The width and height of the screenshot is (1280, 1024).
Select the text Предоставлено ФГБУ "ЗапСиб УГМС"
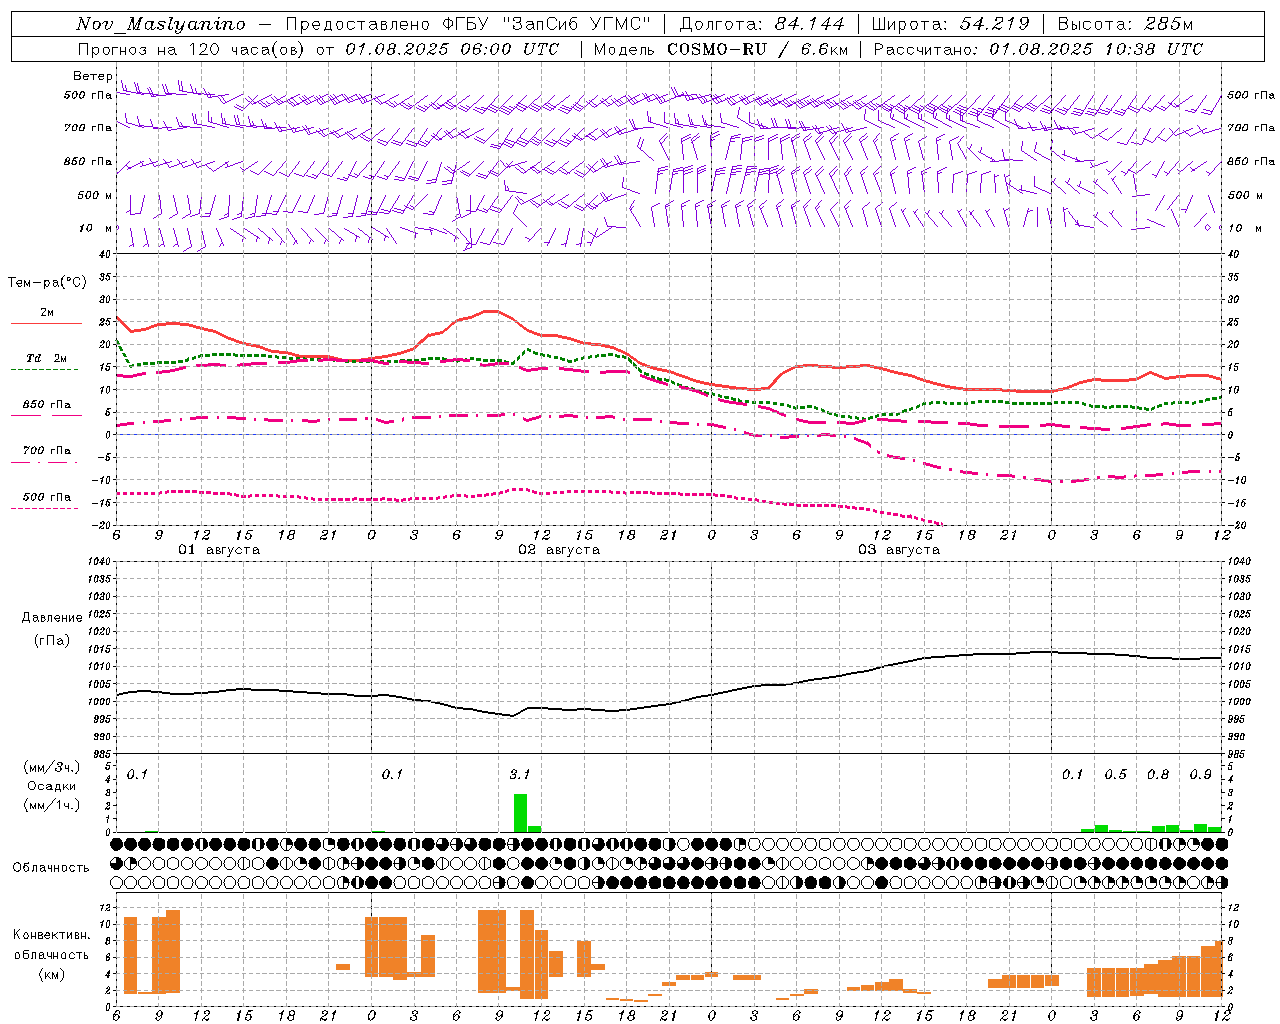[468, 24]
